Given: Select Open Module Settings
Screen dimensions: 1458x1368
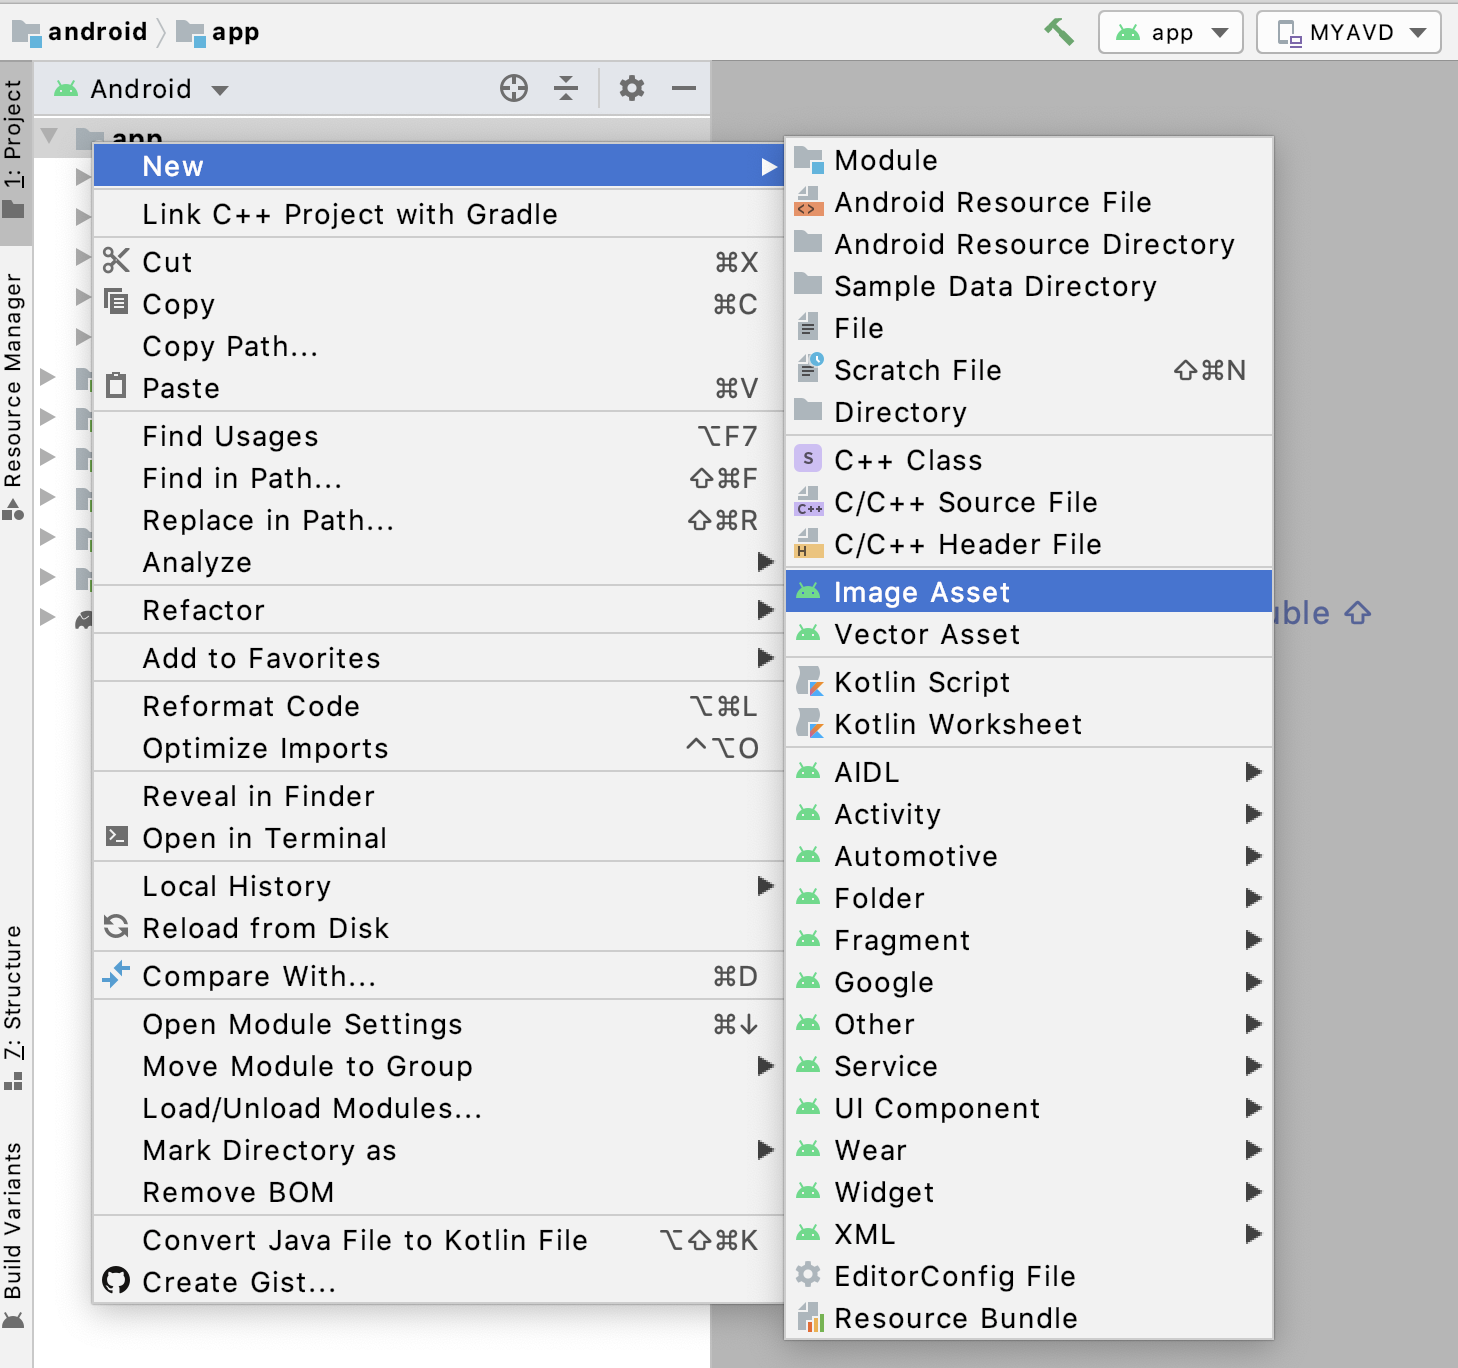Looking at the screenshot, I should click(x=438, y=1024).
